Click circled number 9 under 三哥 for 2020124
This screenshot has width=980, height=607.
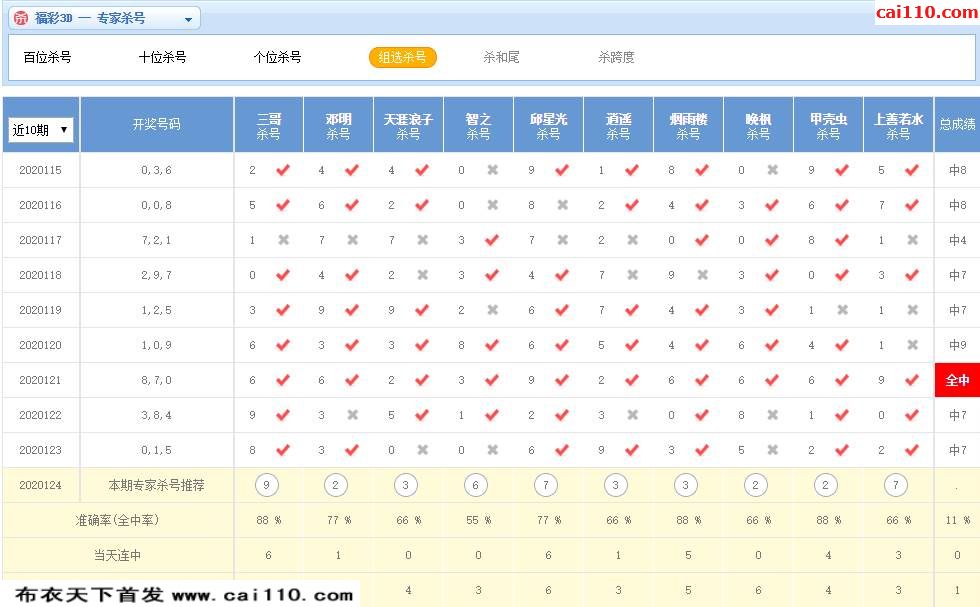267,485
